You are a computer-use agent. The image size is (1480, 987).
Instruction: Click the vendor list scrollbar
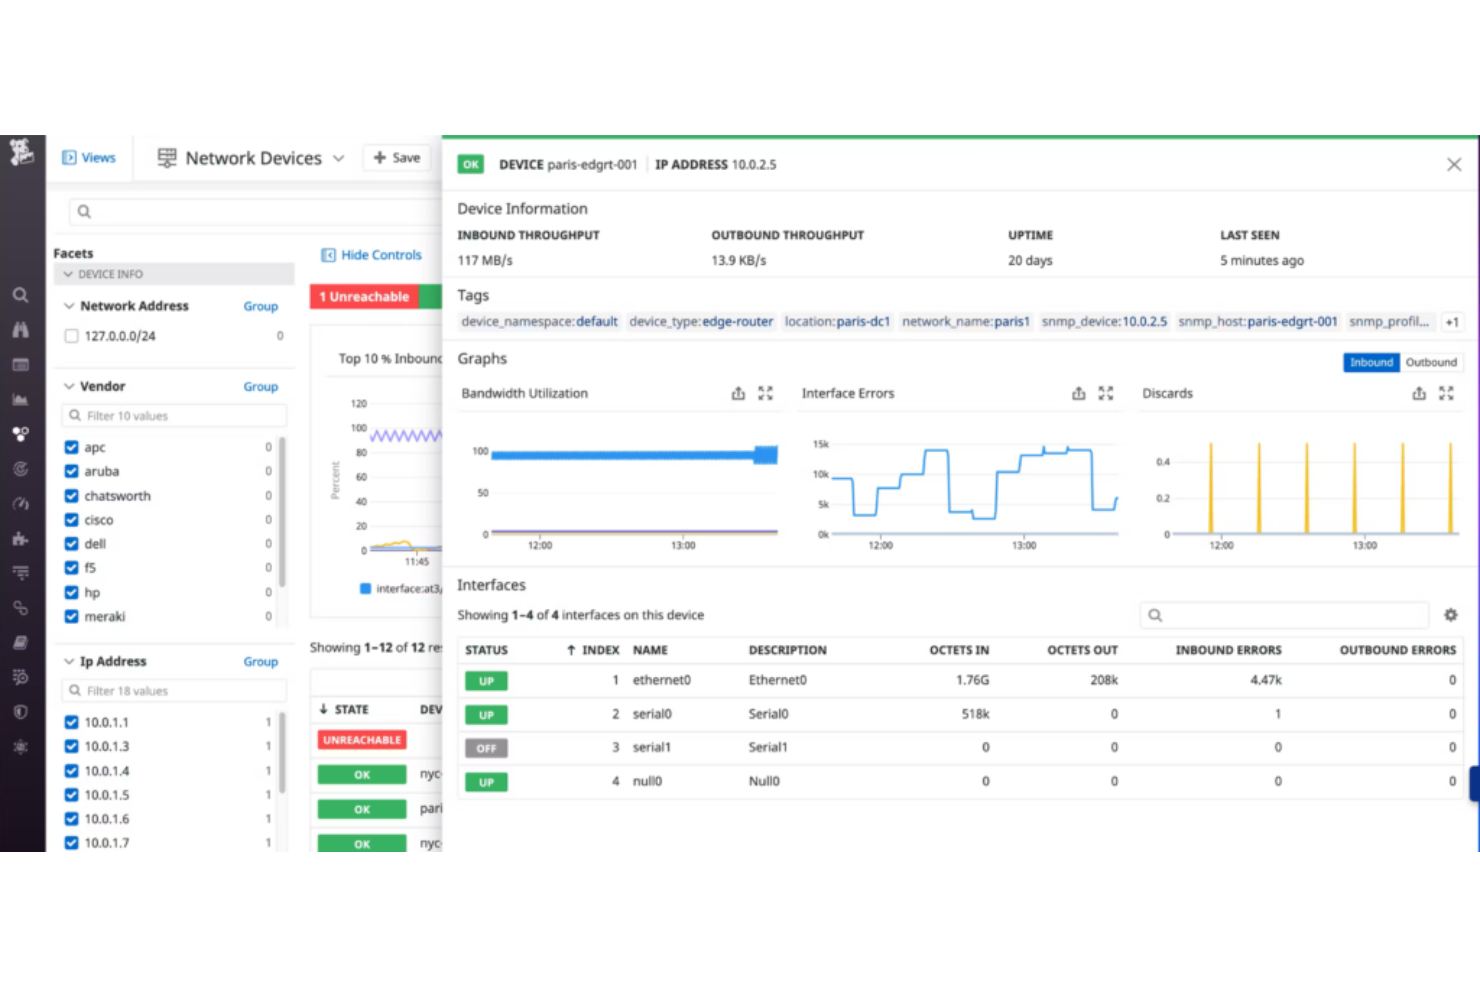tap(283, 512)
